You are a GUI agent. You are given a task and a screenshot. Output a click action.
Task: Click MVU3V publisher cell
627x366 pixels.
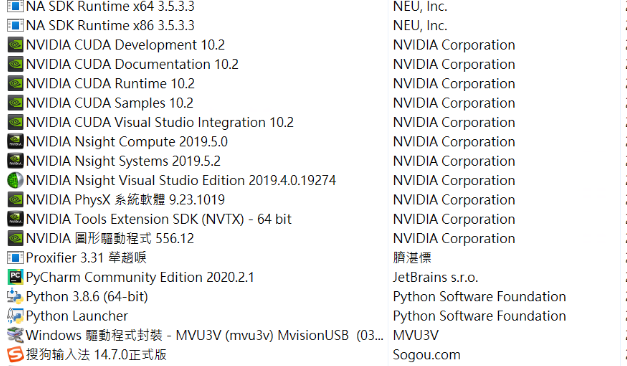415,335
